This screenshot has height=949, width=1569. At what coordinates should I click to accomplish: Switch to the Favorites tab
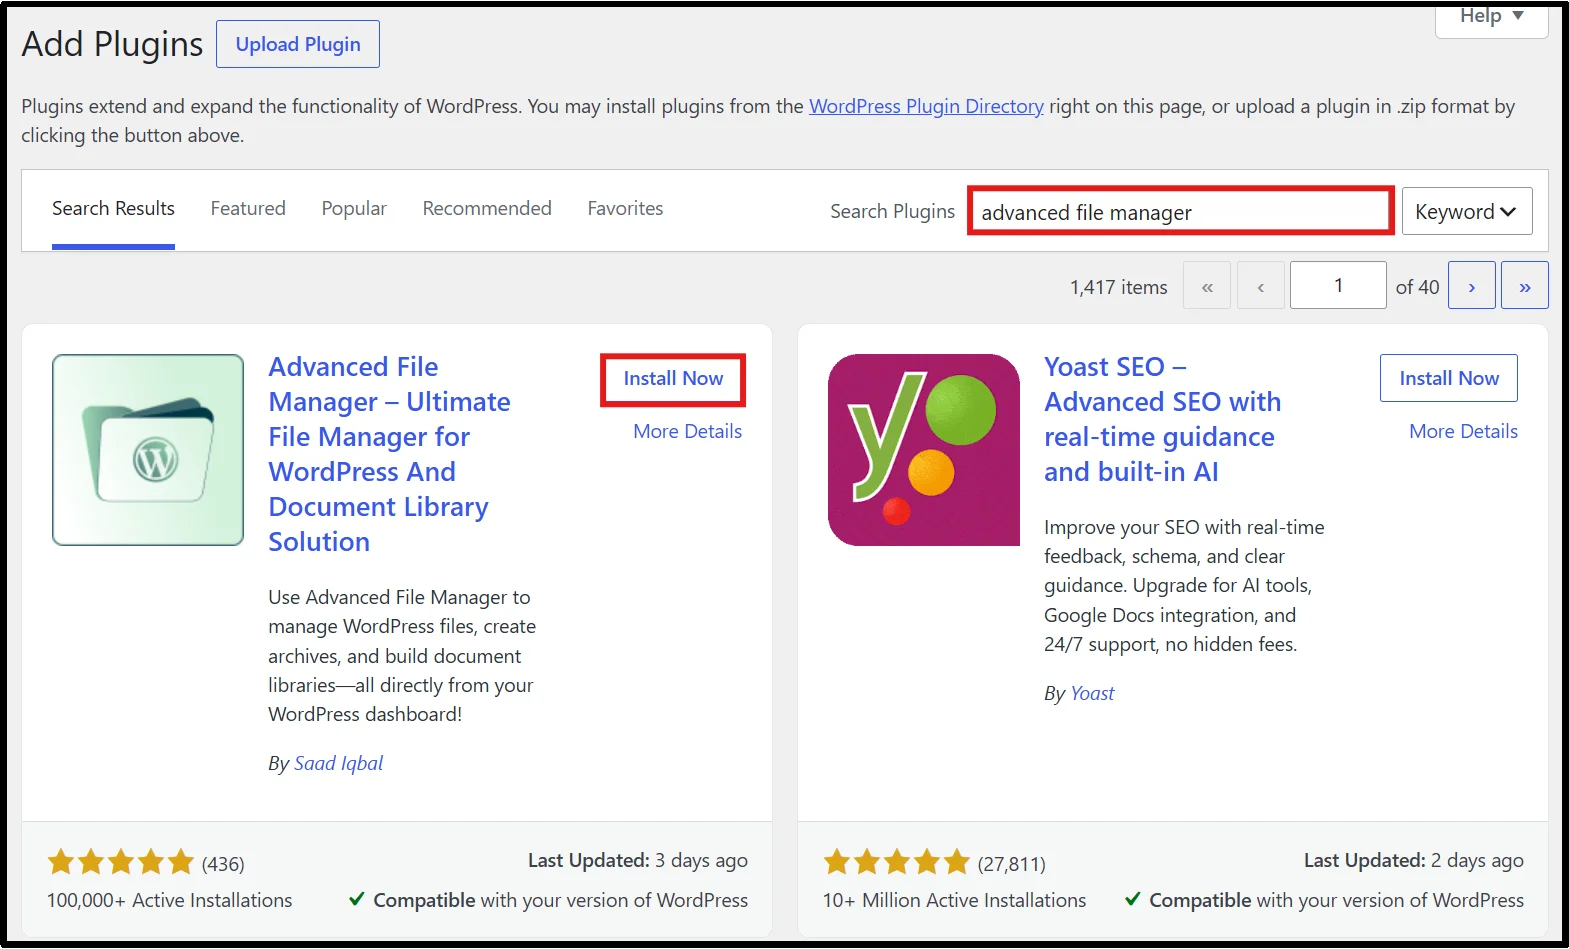click(625, 209)
